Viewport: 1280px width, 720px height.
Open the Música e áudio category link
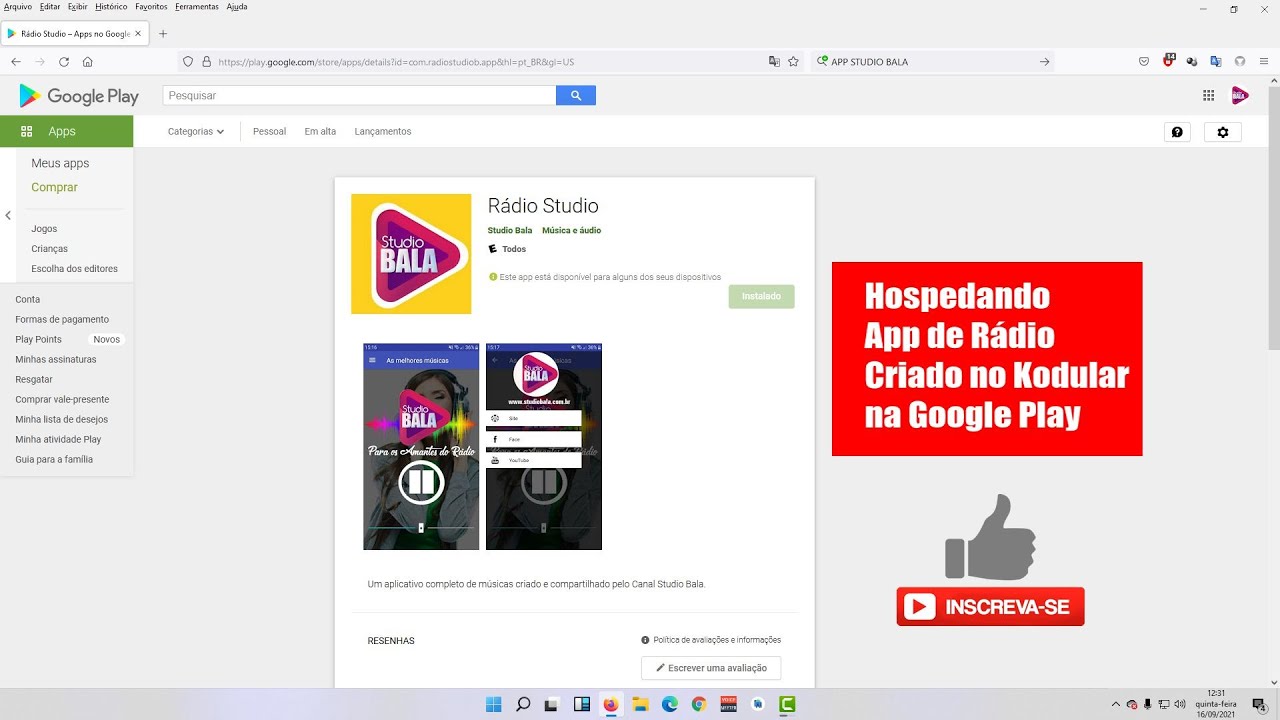point(572,230)
